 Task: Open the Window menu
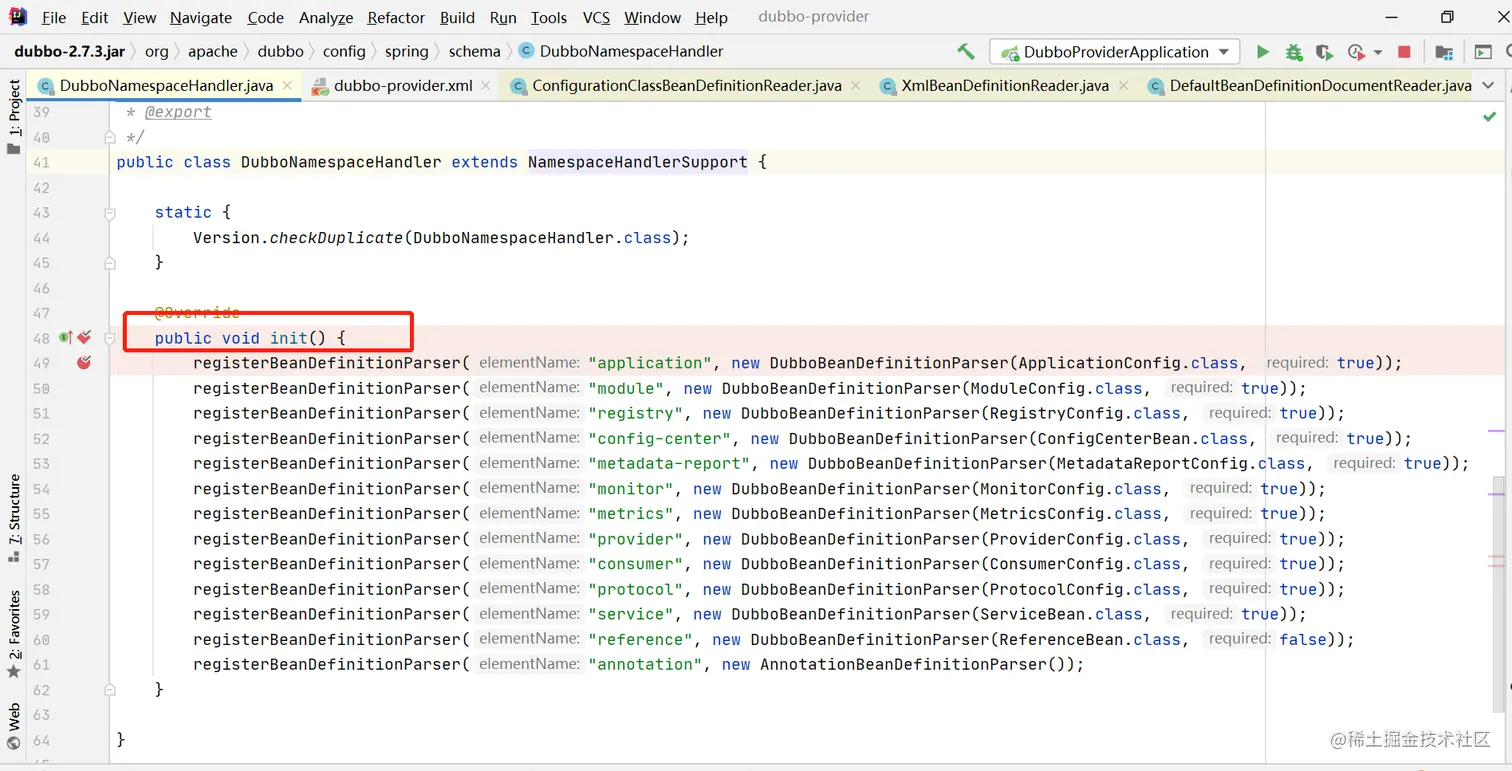point(653,17)
